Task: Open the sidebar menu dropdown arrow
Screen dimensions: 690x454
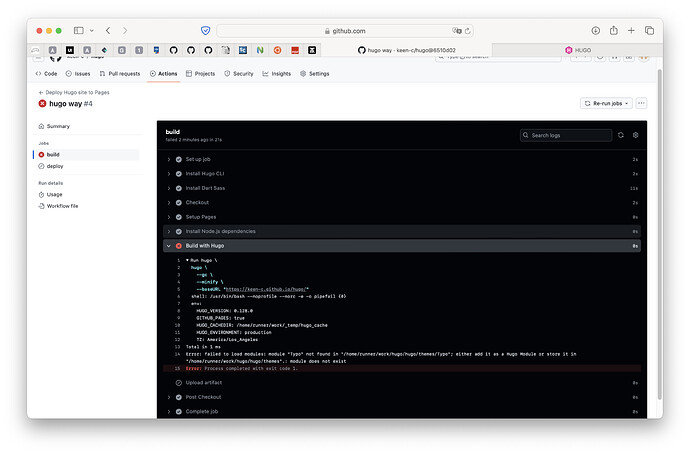Action: [x=92, y=30]
